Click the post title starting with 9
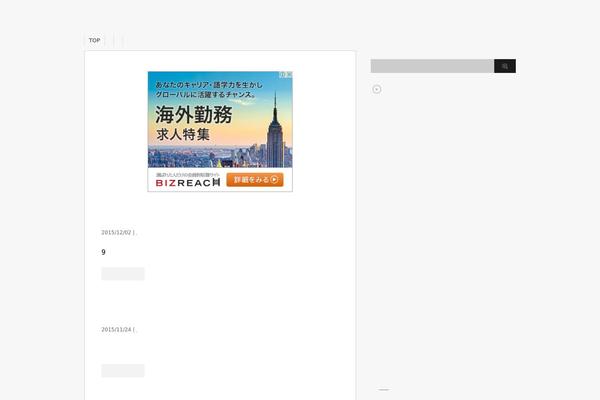600x400 pixels. tap(103, 252)
